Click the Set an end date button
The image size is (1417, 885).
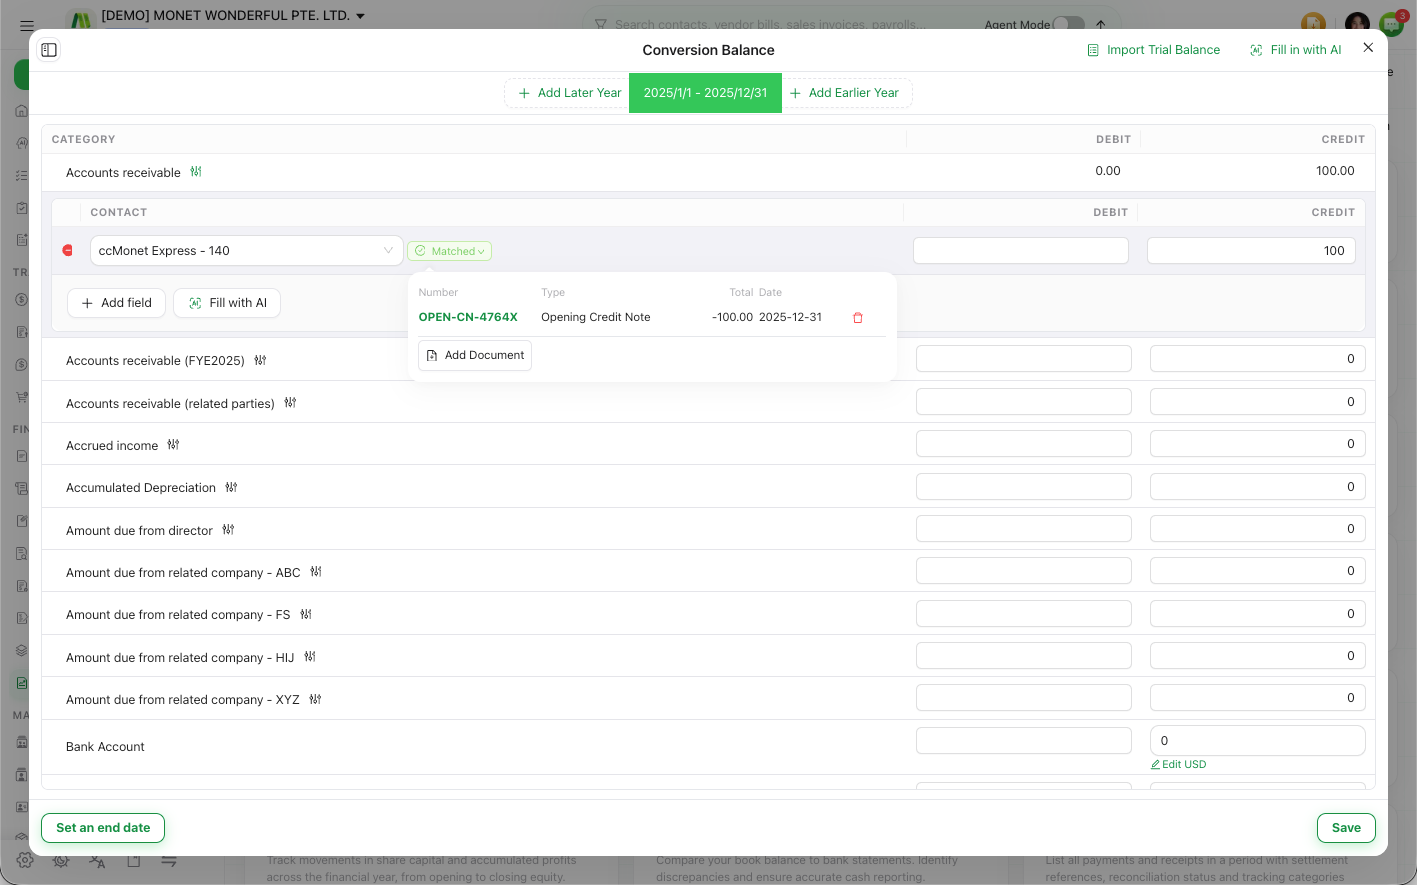pos(103,828)
